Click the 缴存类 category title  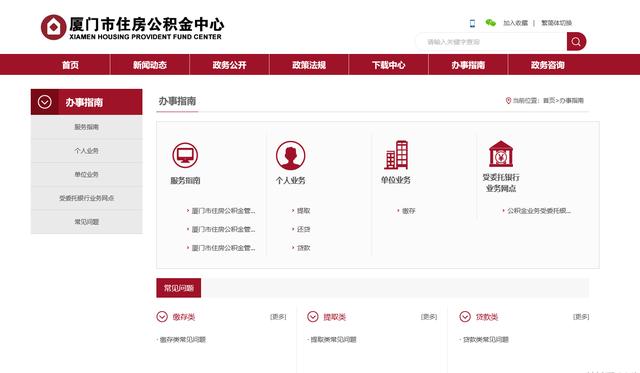click(x=184, y=317)
